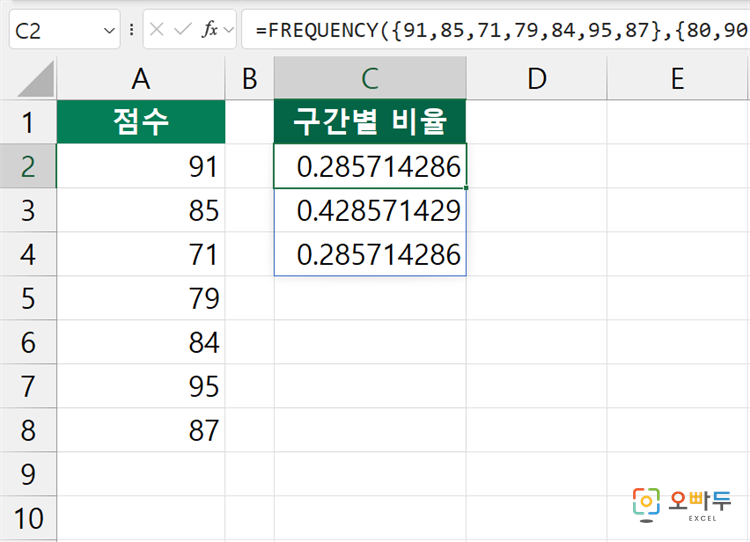Click the formula bar resize dots handle
This screenshot has height=542, width=750.
click(132, 30)
